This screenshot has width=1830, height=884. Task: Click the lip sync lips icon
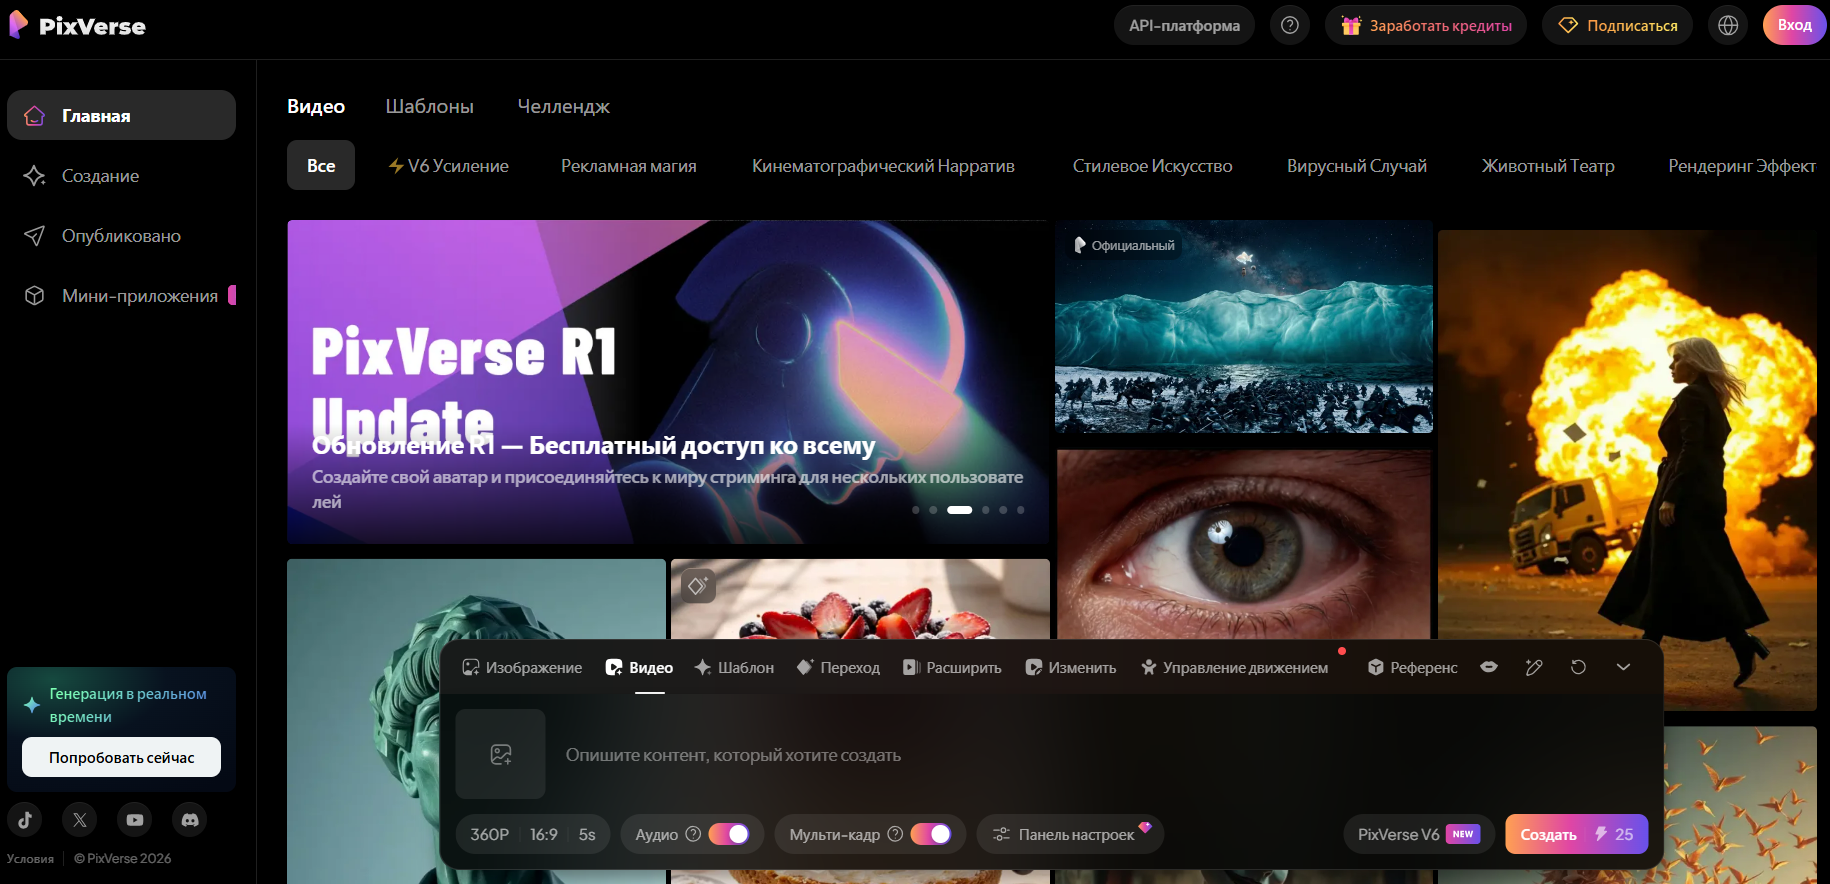pyautogui.click(x=1489, y=667)
